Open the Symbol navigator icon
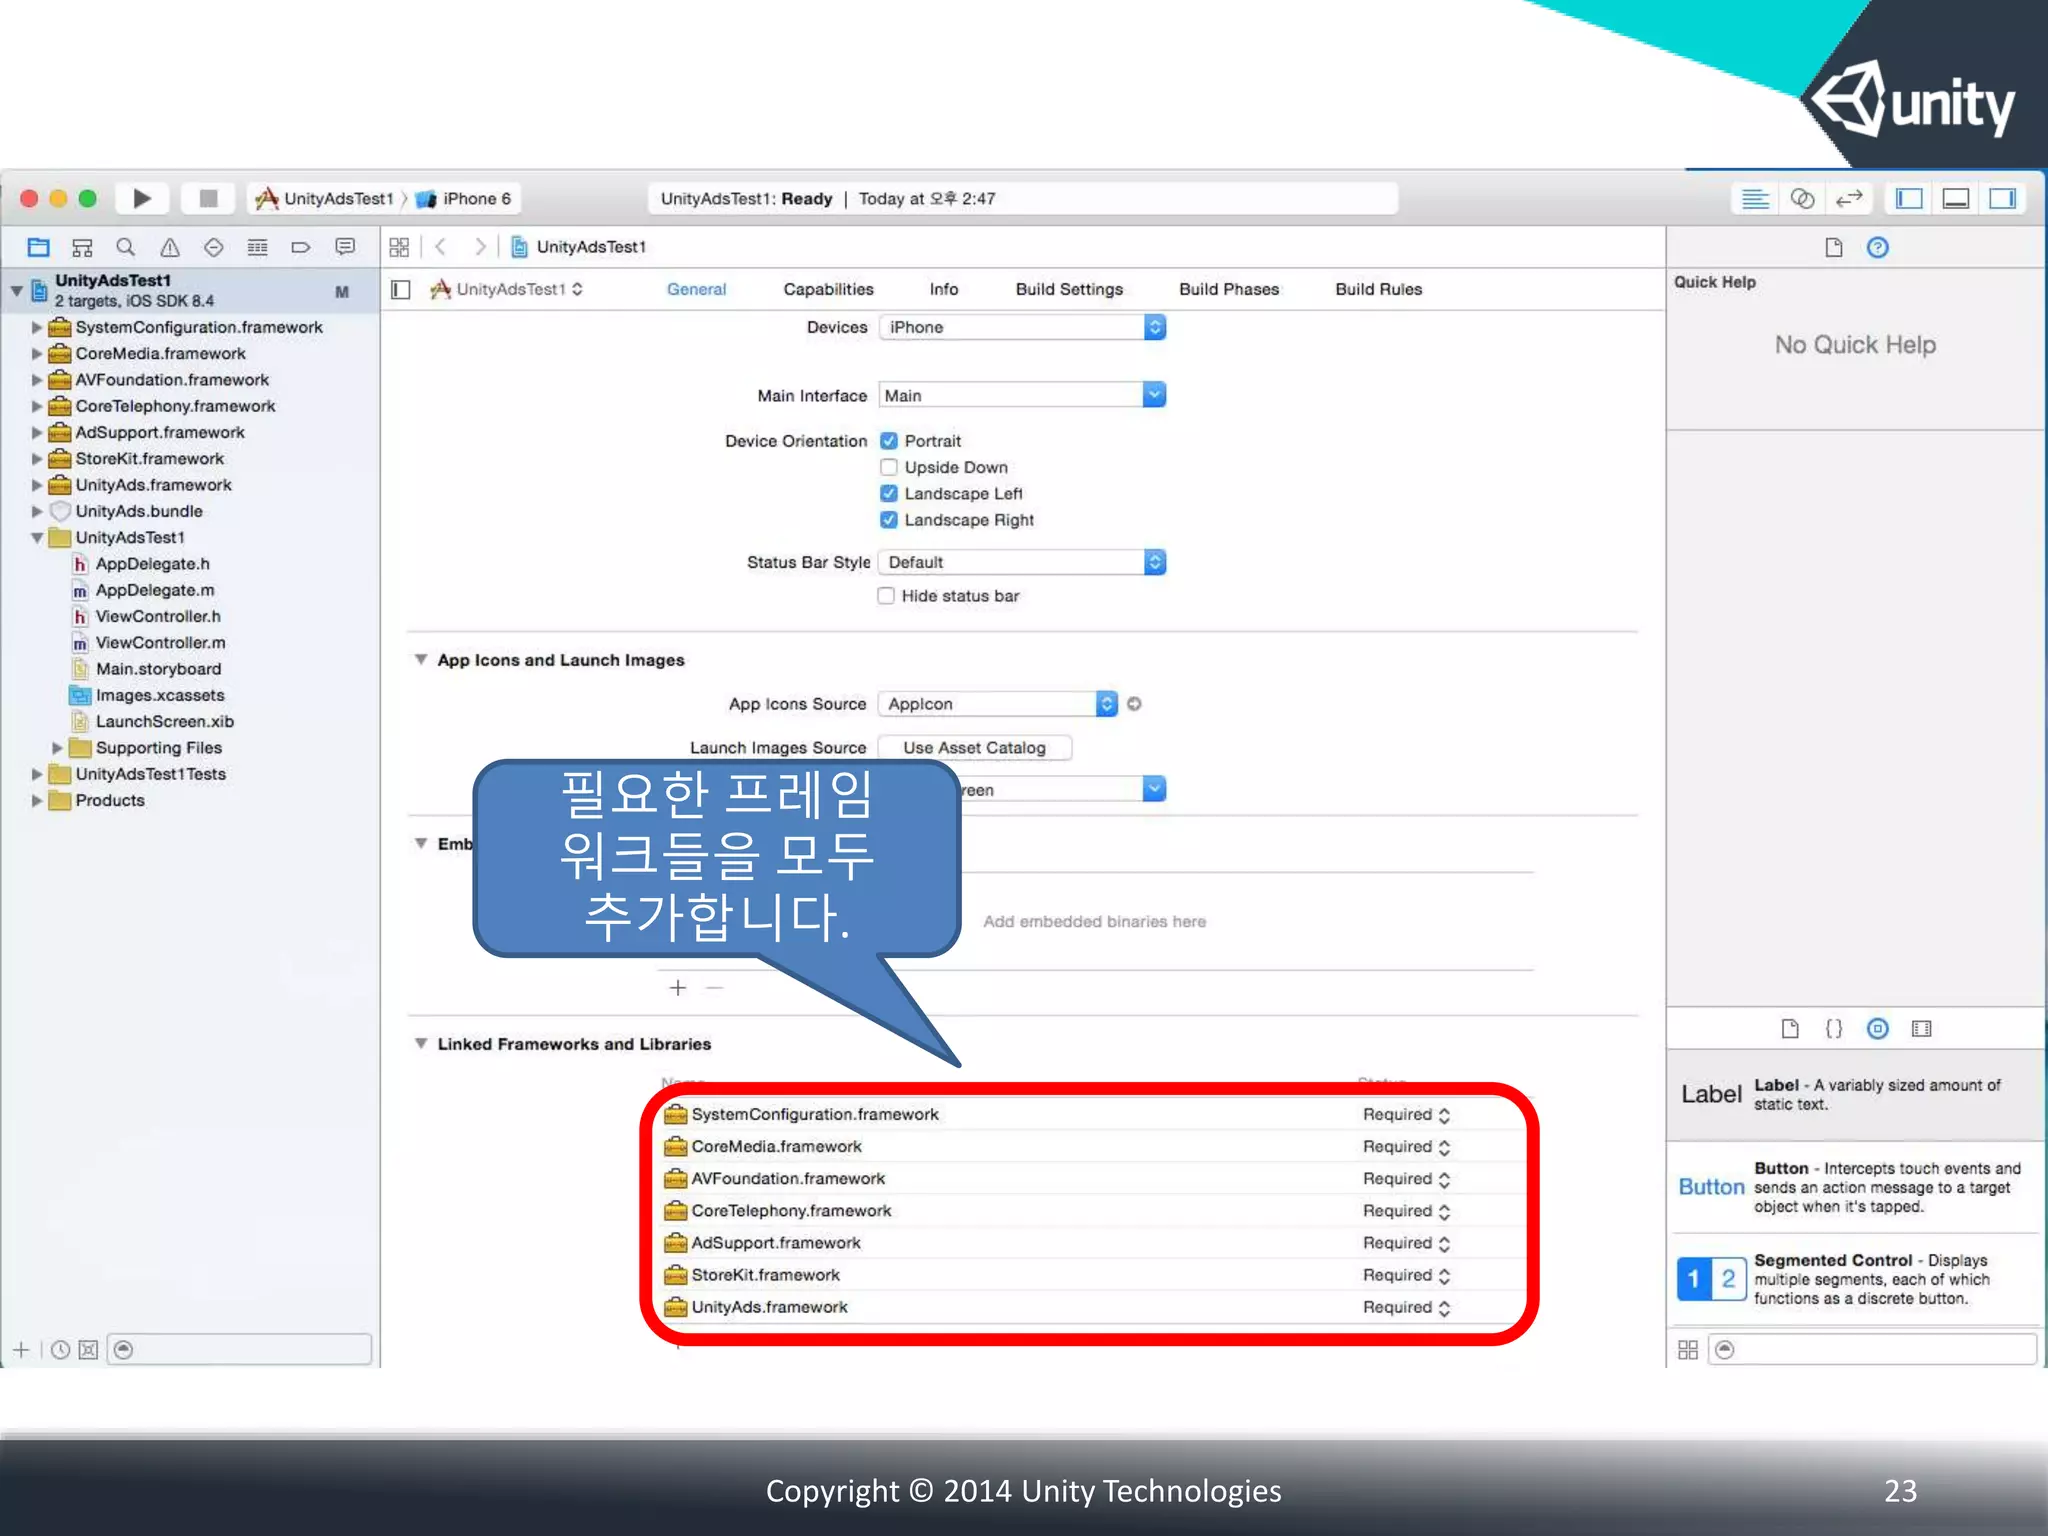The width and height of the screenshot is (2048, 1536). click(x=82, y=247)
